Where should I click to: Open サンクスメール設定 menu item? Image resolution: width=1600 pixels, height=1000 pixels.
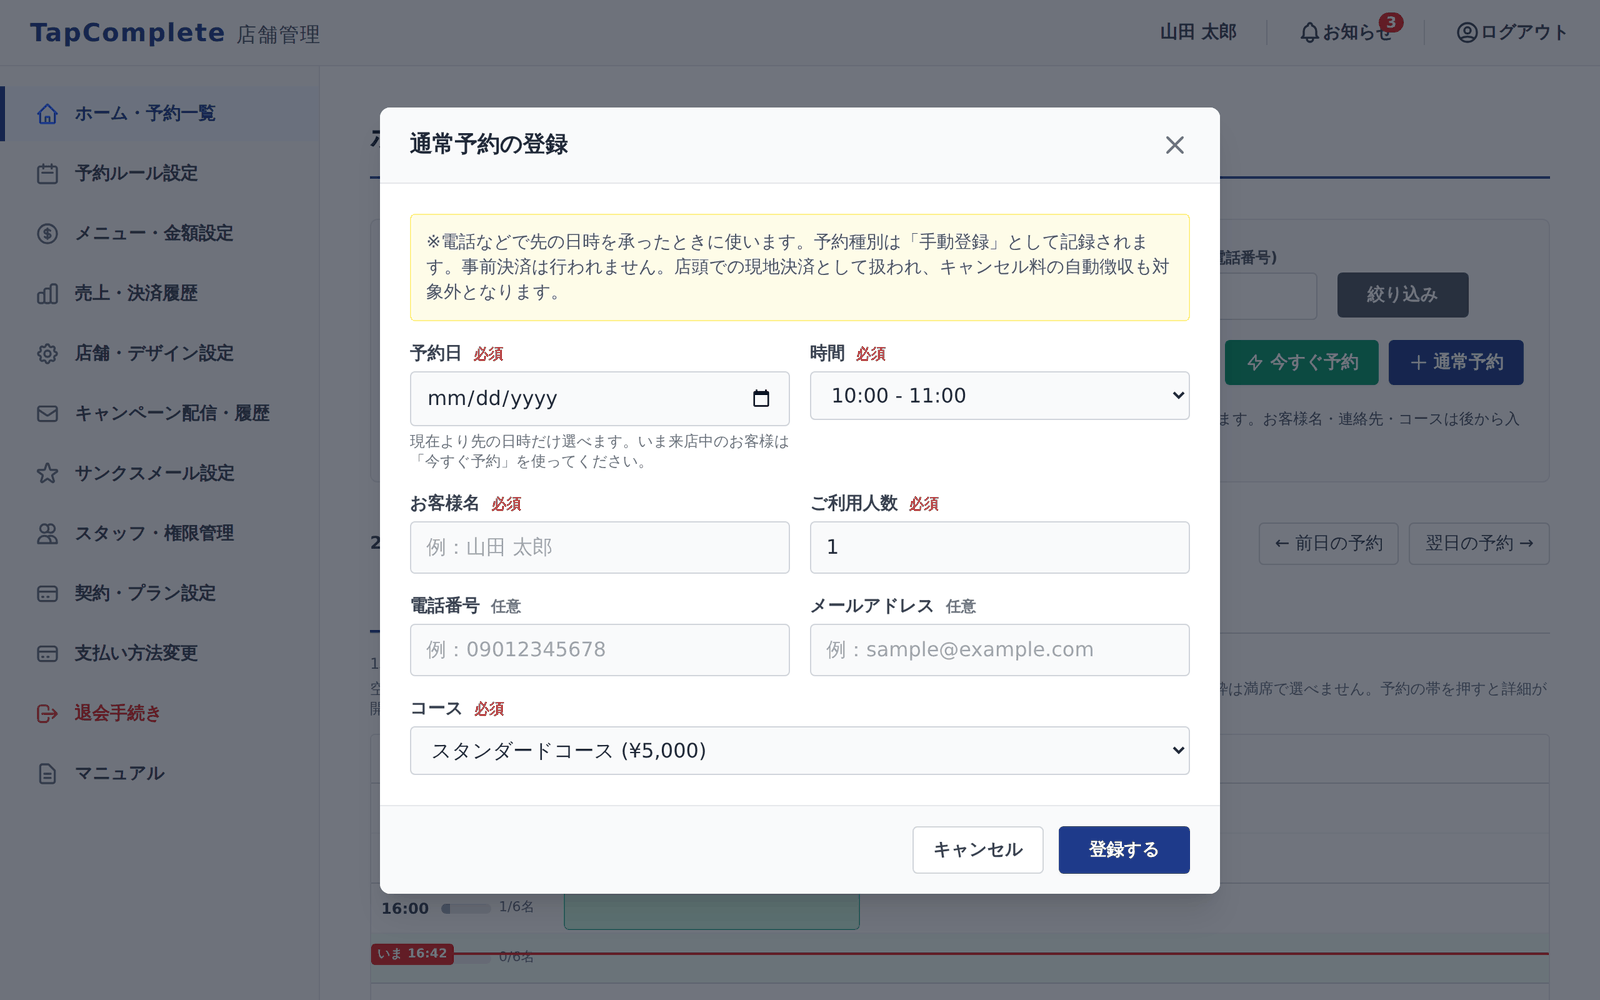click(x=160, y=474)
